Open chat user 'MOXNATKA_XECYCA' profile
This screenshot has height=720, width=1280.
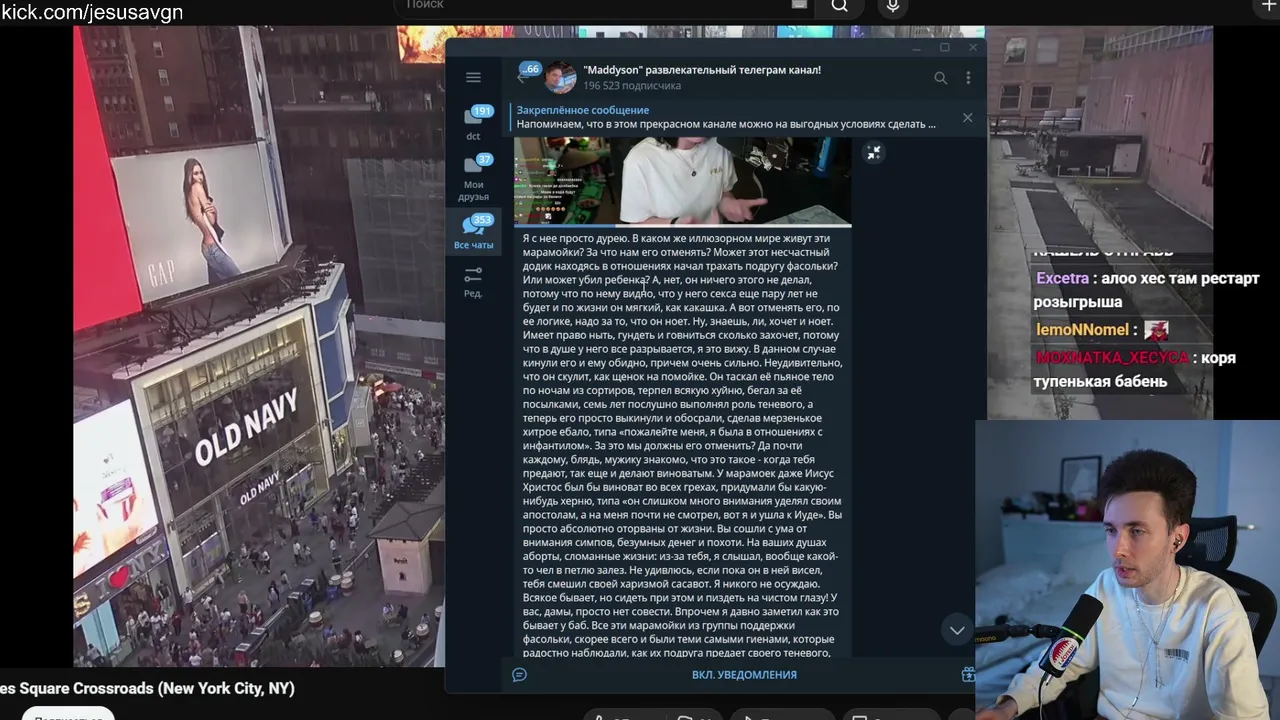point(1112,358)
